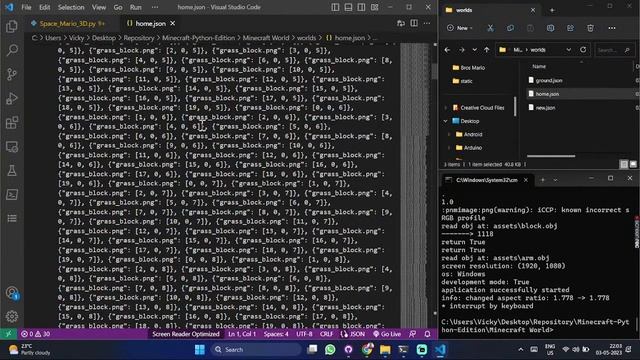Switch File Explorer to details view
640x360 pixels.
[624, 164]
